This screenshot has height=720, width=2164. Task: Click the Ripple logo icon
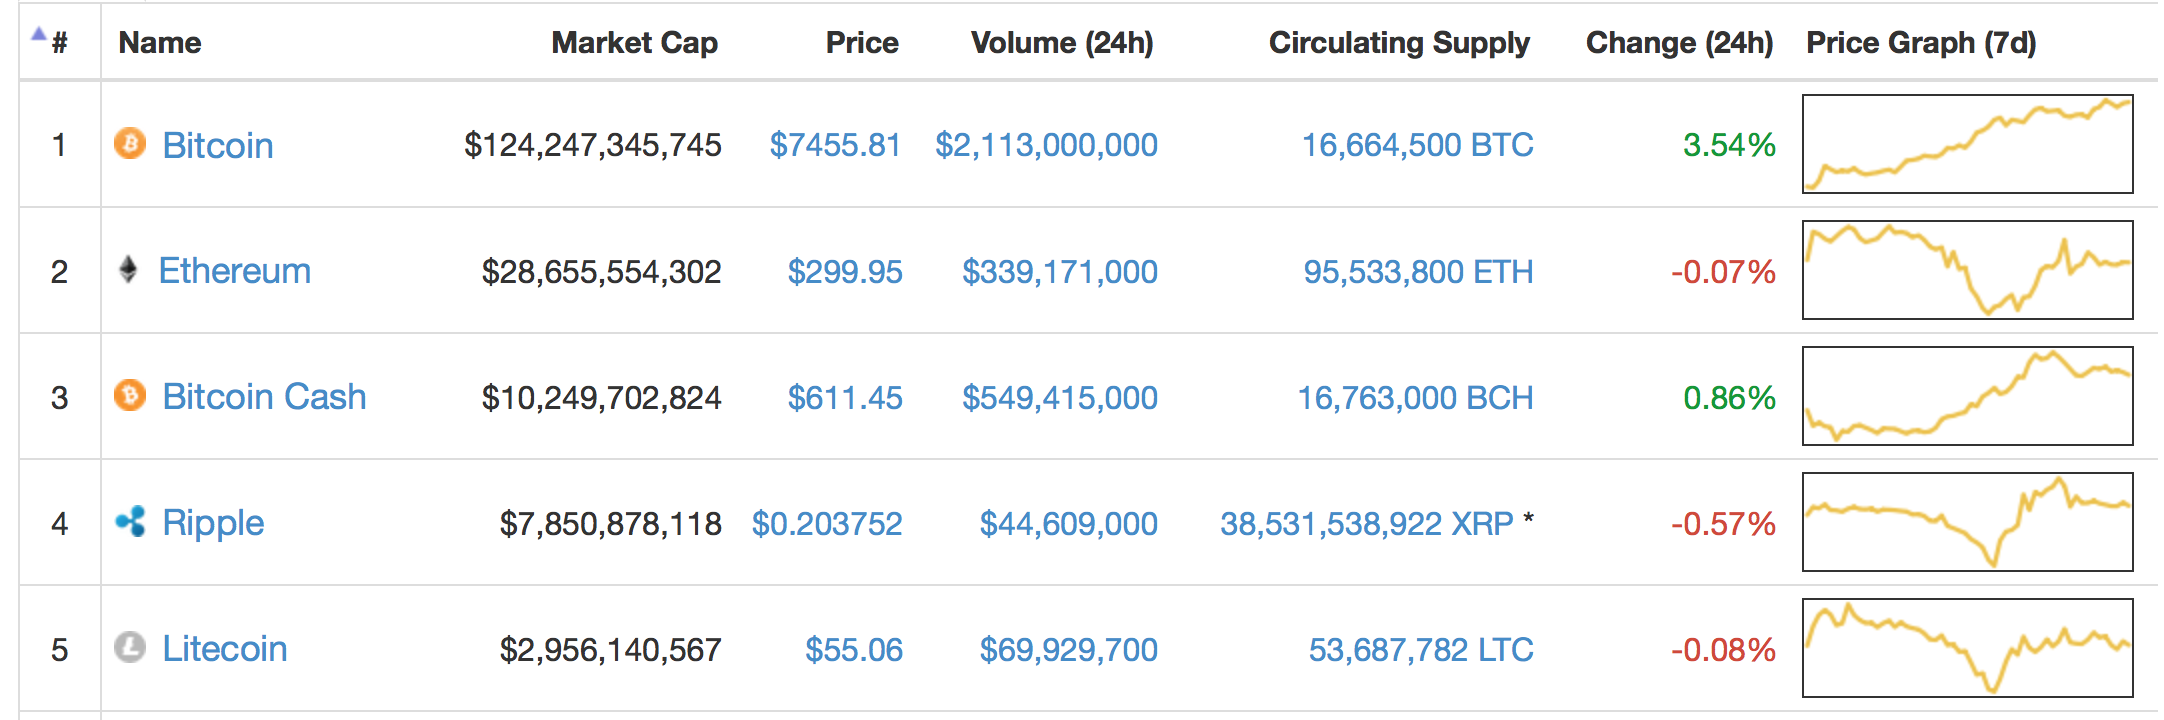click(130, 522)
